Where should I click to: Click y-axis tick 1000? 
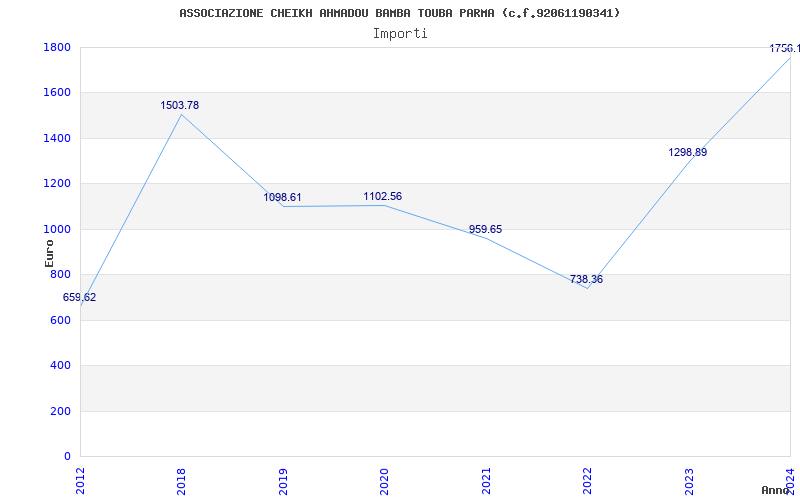click(x=57, y=230)
